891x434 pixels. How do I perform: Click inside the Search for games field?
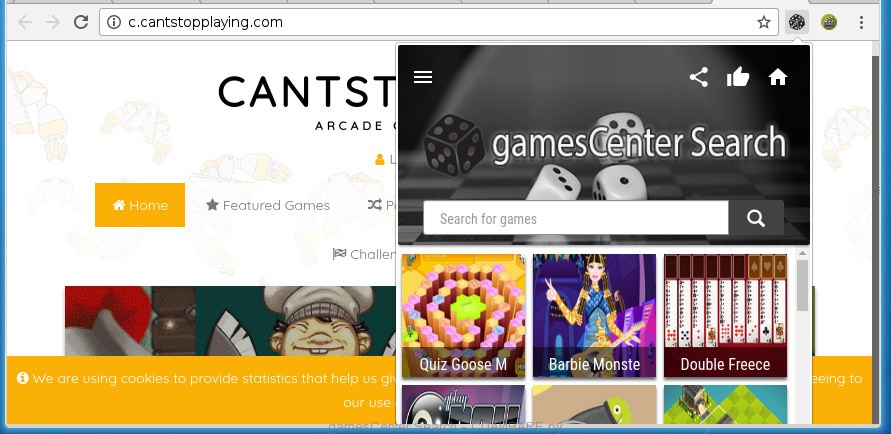(x=576, y=218)
